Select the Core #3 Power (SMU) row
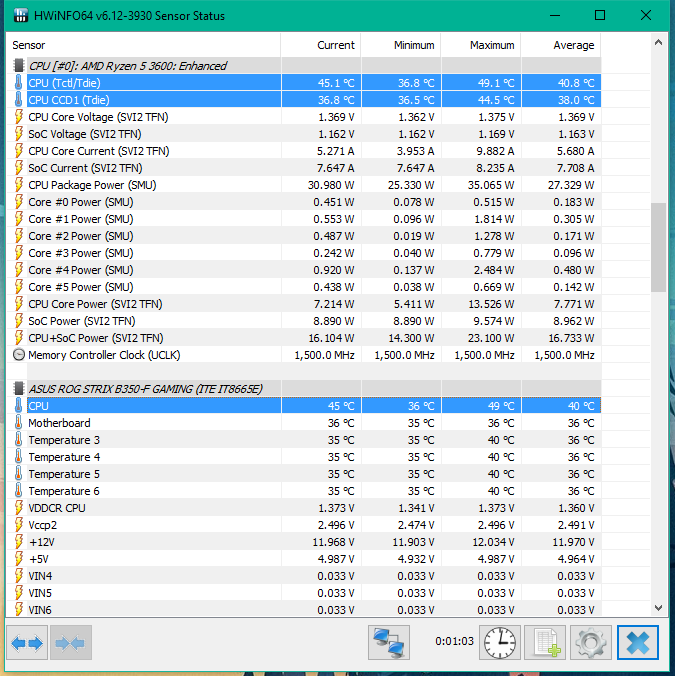The height and width of the screenshot is (676, 675). click(304, 253)
